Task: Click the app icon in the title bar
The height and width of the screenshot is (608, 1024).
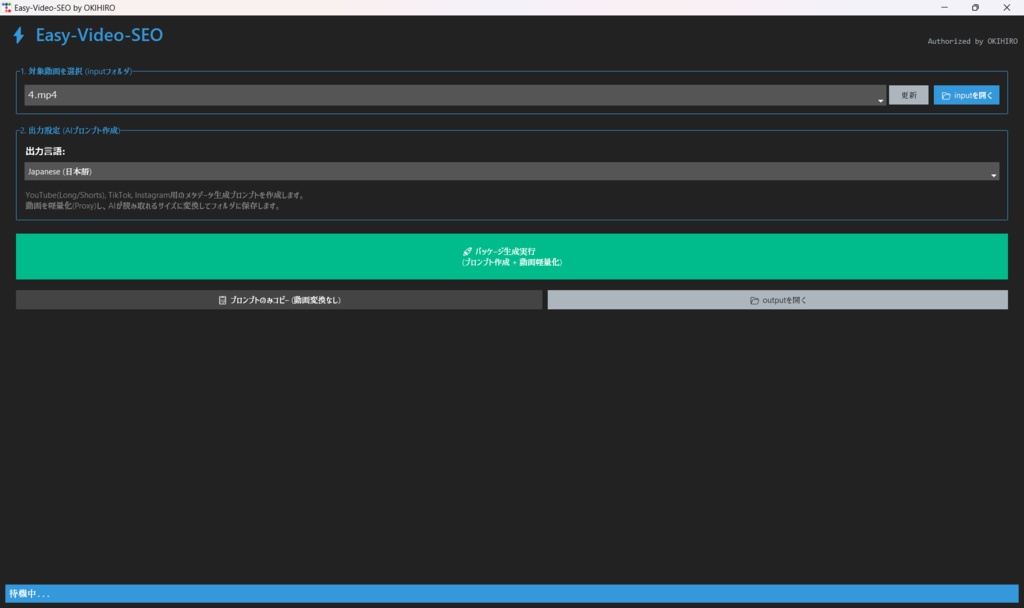Action: (x=7, y=8)
